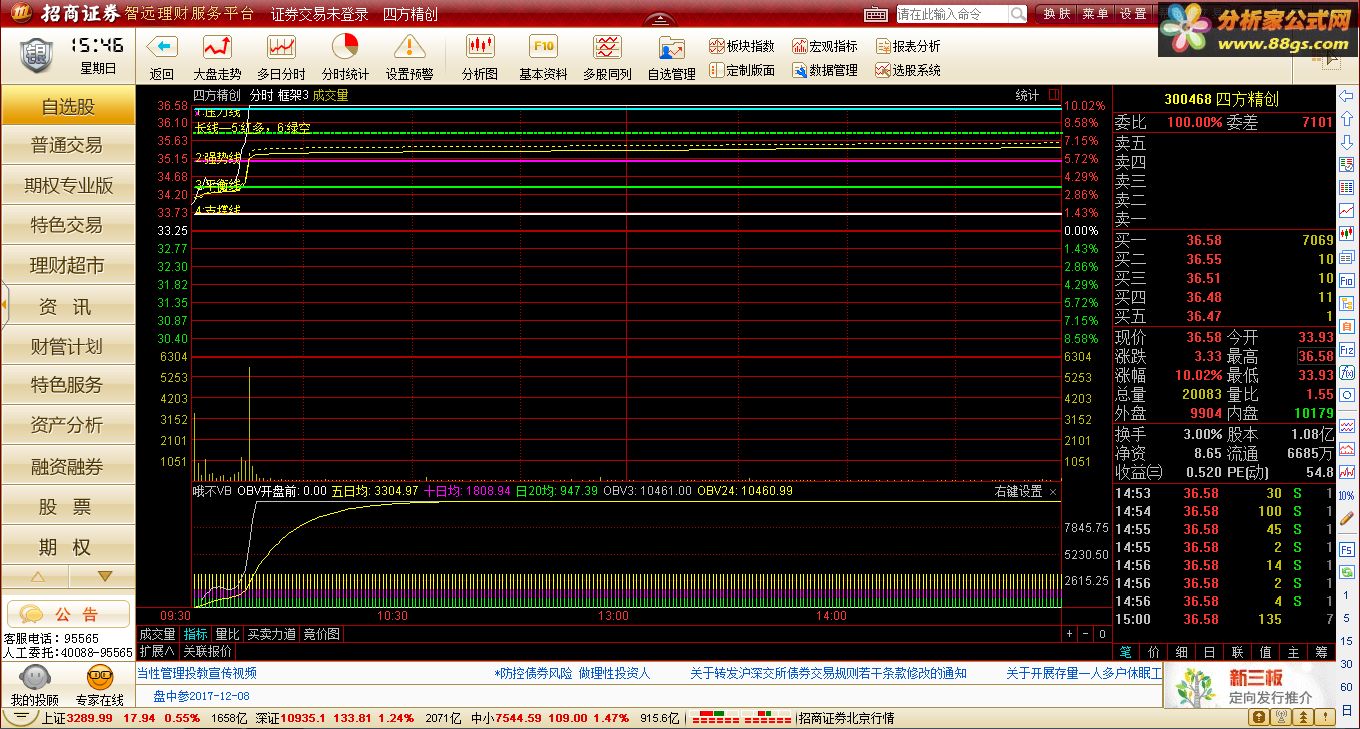Click the green refresh icon
The height and width of the screenshot is (729, 1360).
pos(1346,572)
